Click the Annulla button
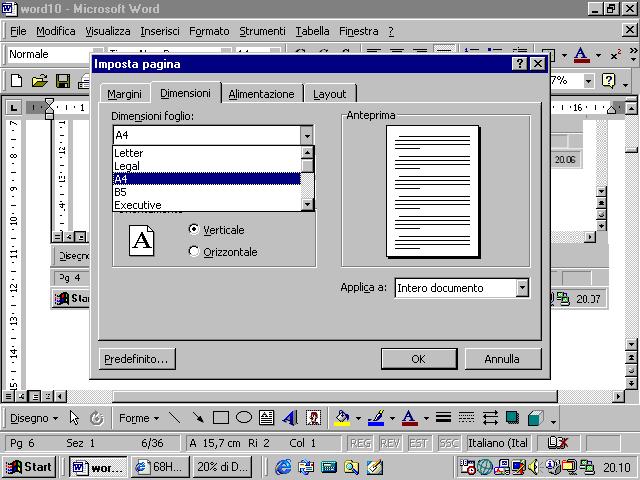The height and width of the screenshot is (480, 640). click(x=502, y=359)
